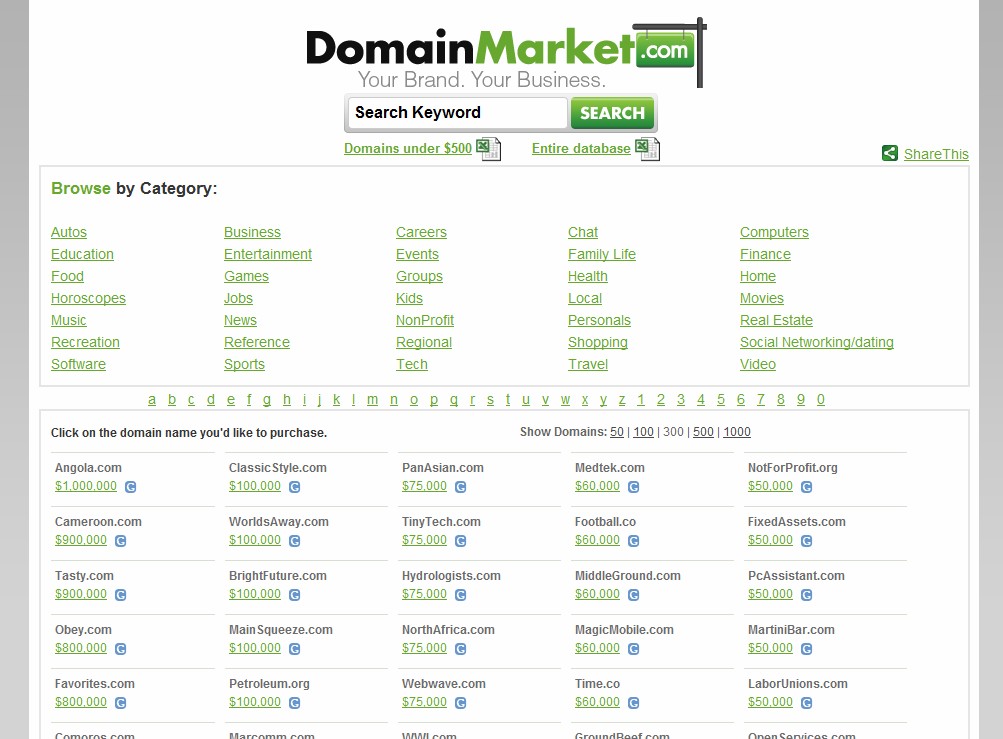
Task: Click the green ShareThis icon
Action: pos(890,153)
